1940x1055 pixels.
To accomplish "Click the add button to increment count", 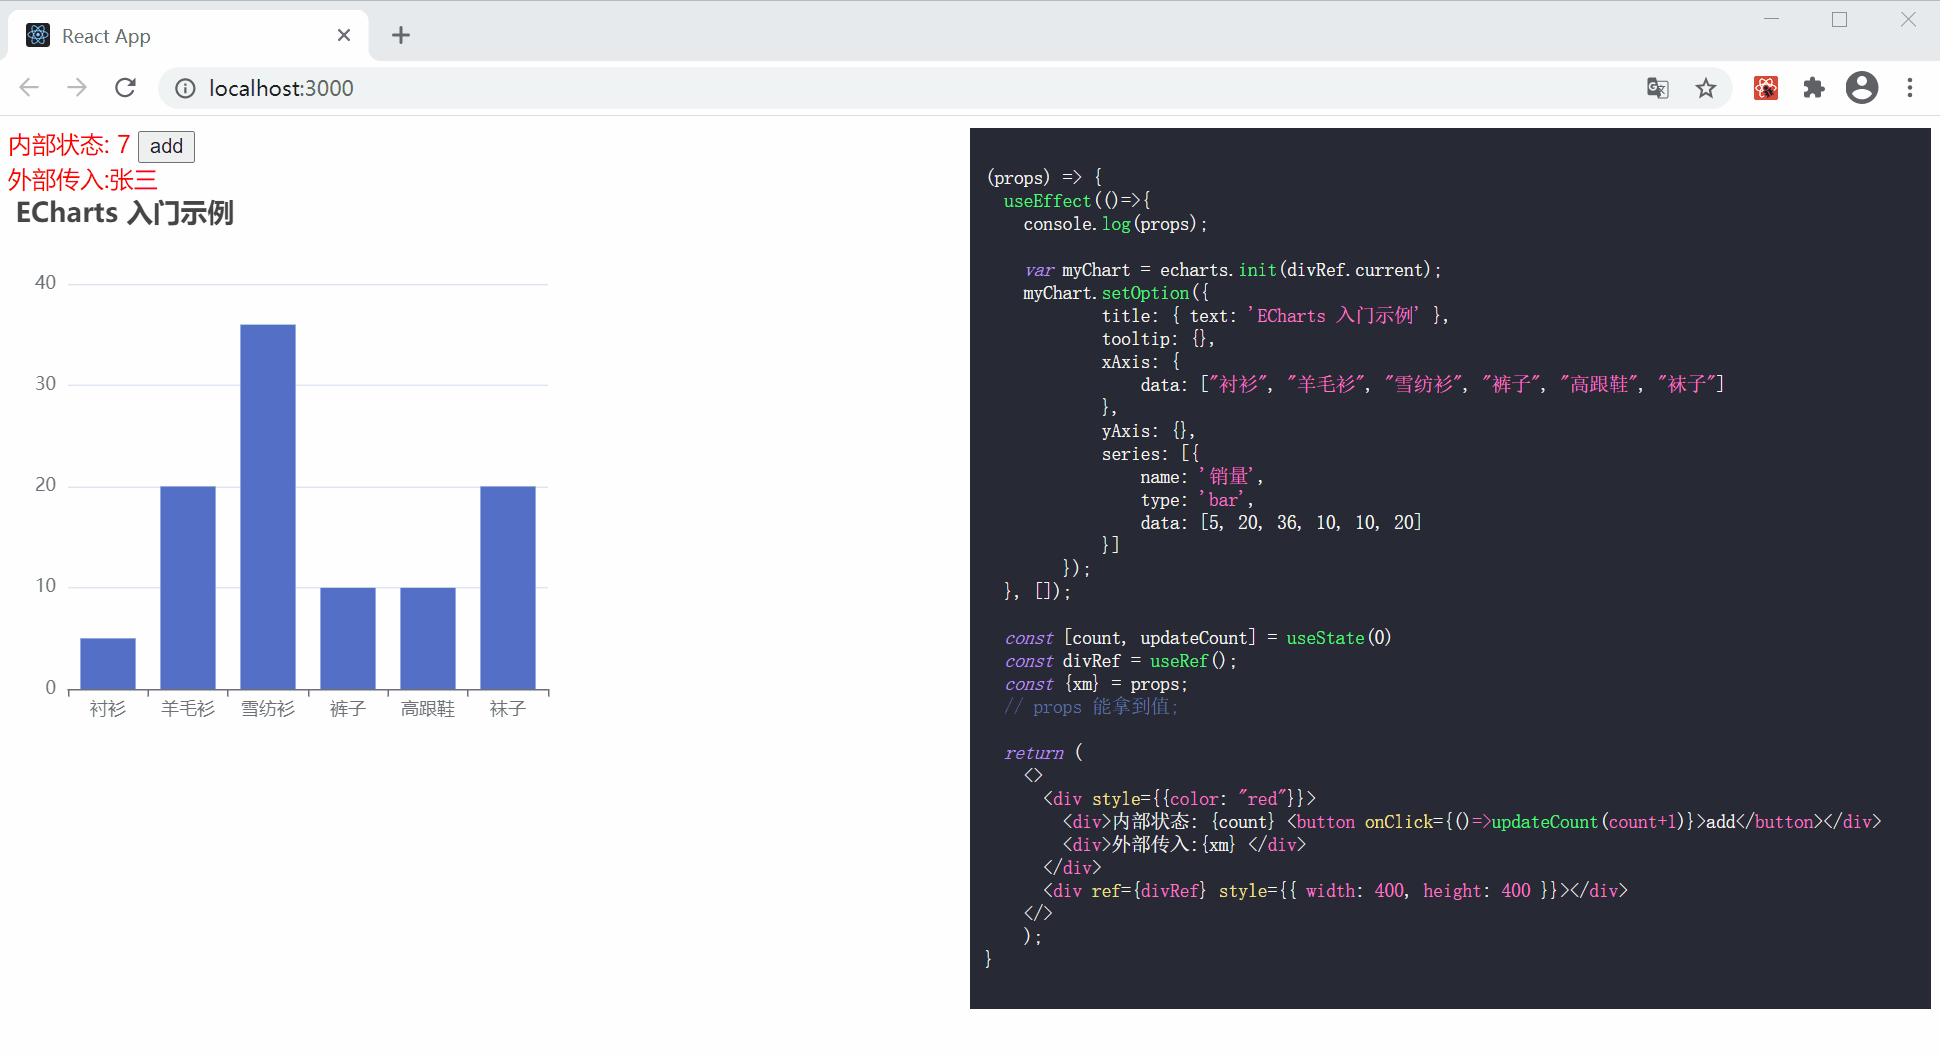I will [166, 146].
